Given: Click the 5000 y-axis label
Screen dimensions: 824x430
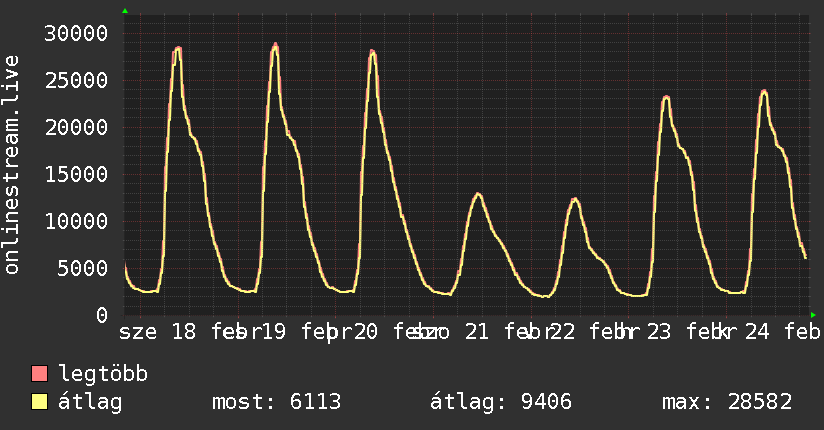Looking at the screenshot, I should point(83,268).
